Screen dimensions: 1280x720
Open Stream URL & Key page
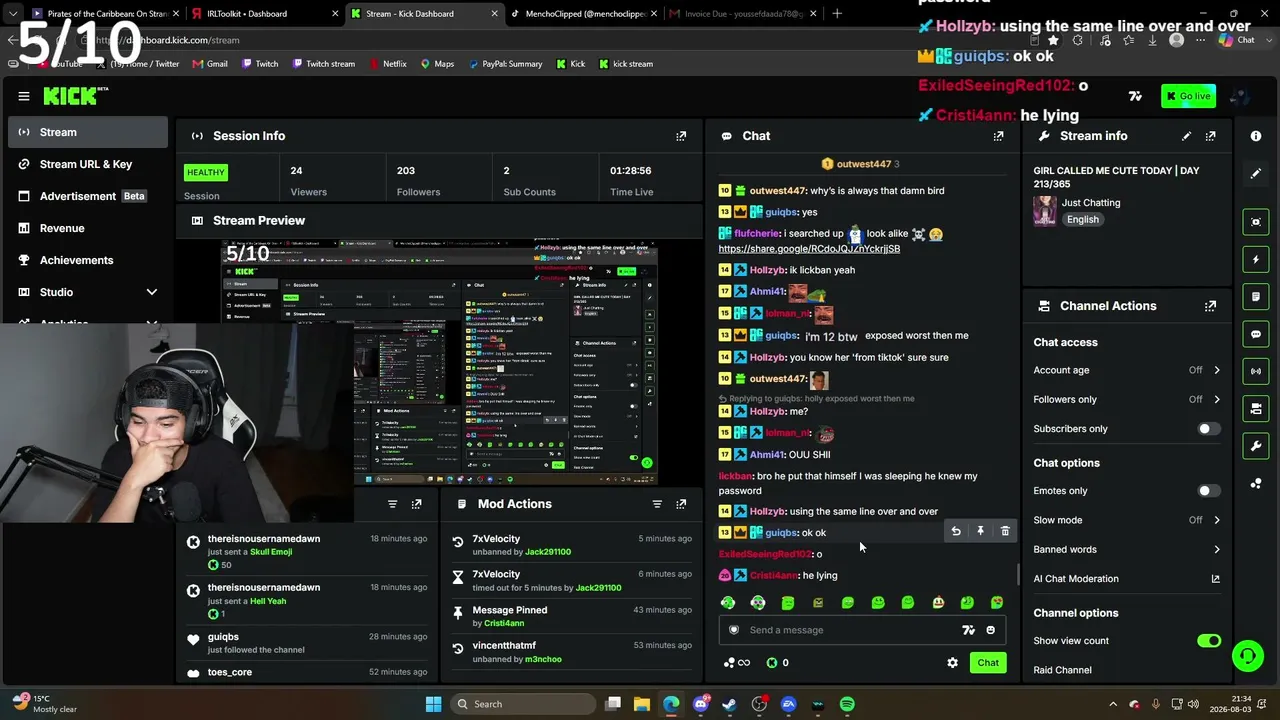click(88, 164)
